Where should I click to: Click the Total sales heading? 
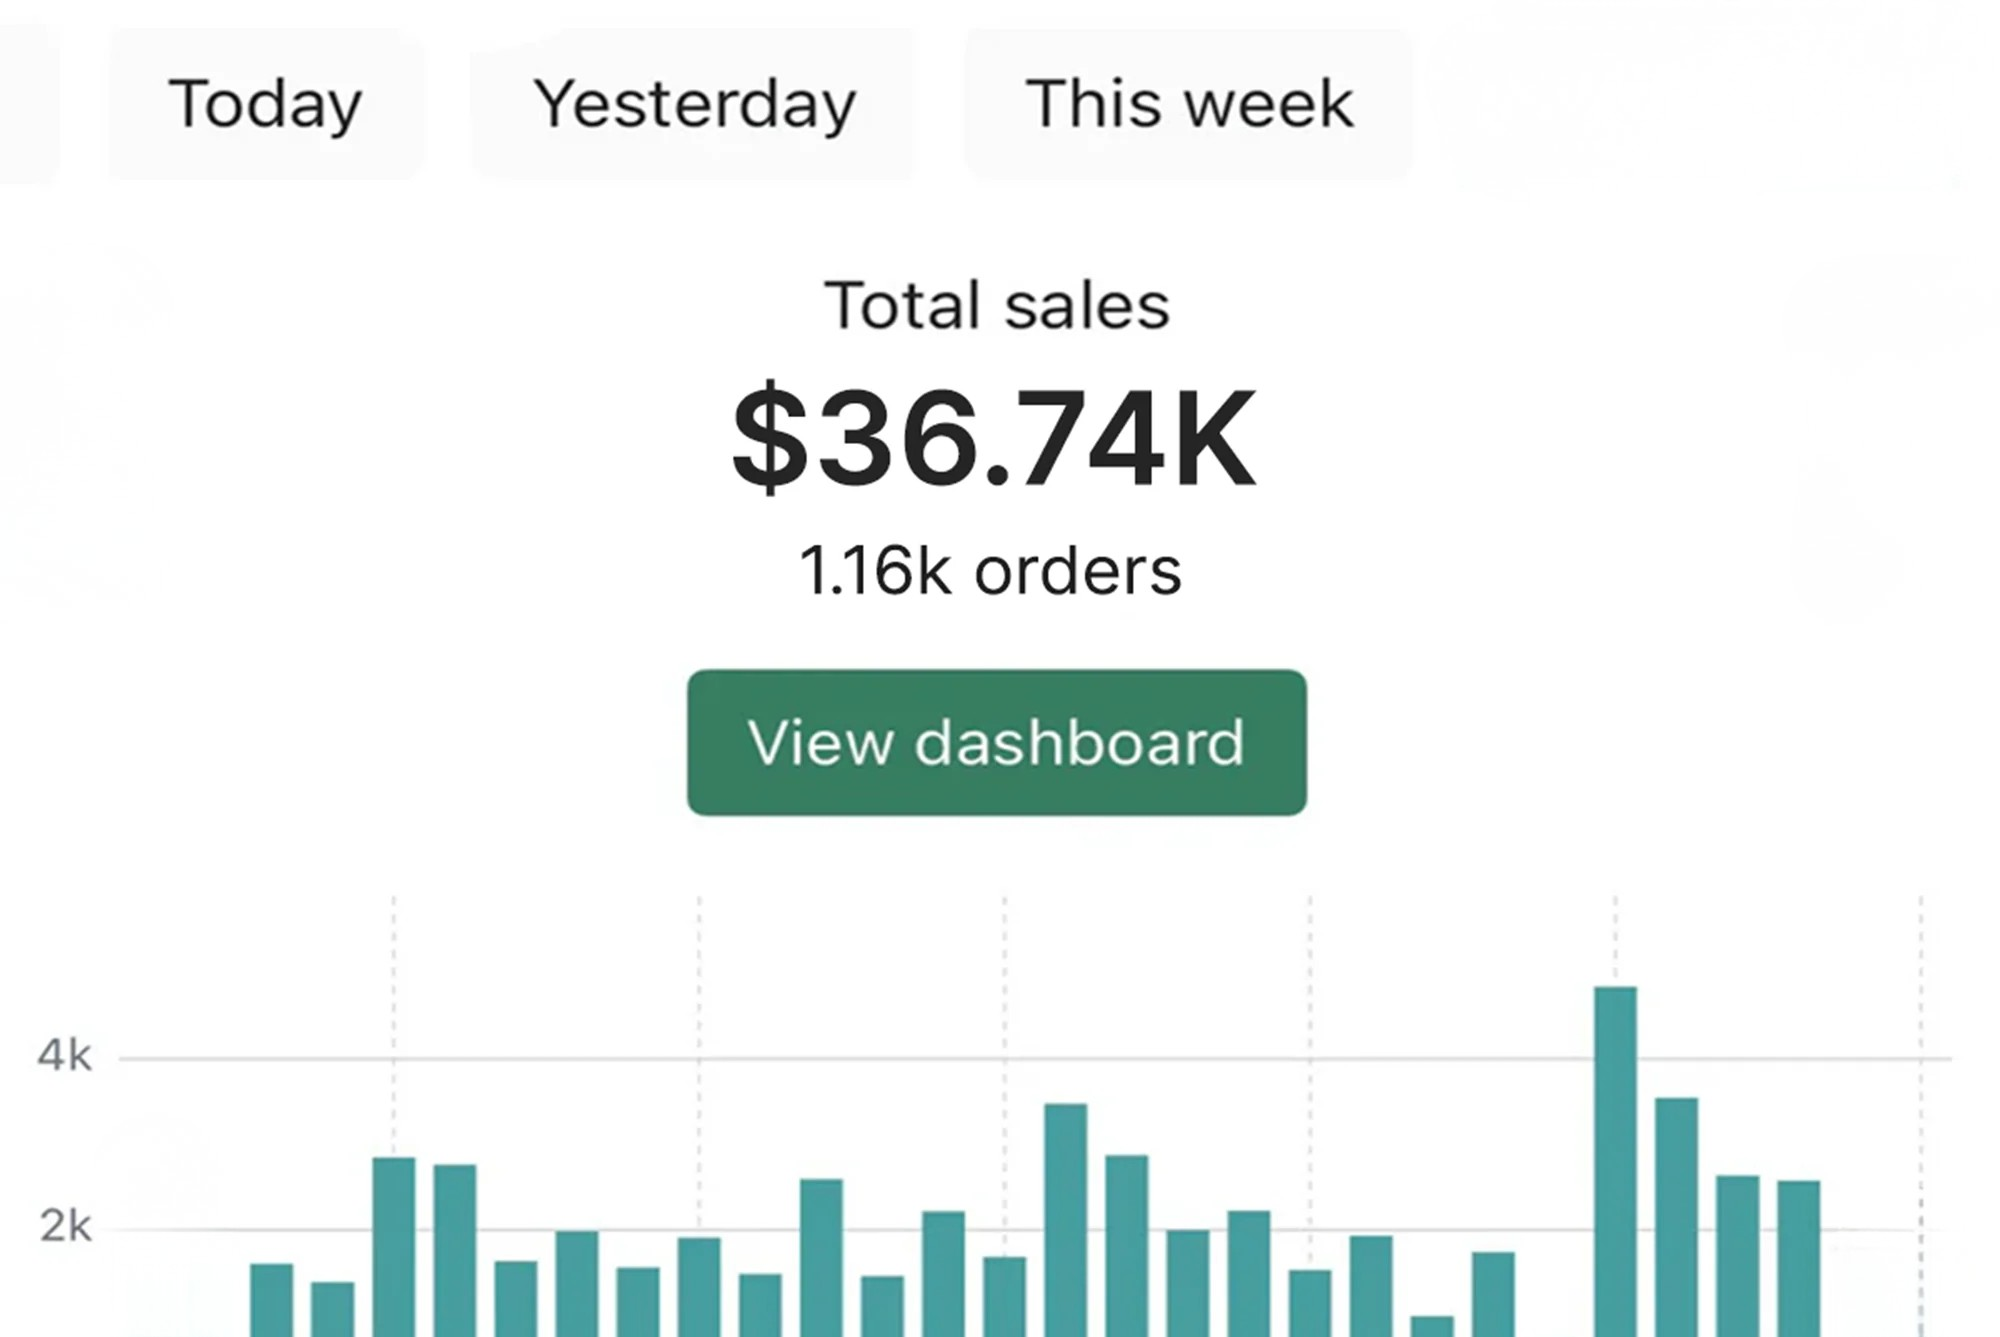tap(996, 305)
